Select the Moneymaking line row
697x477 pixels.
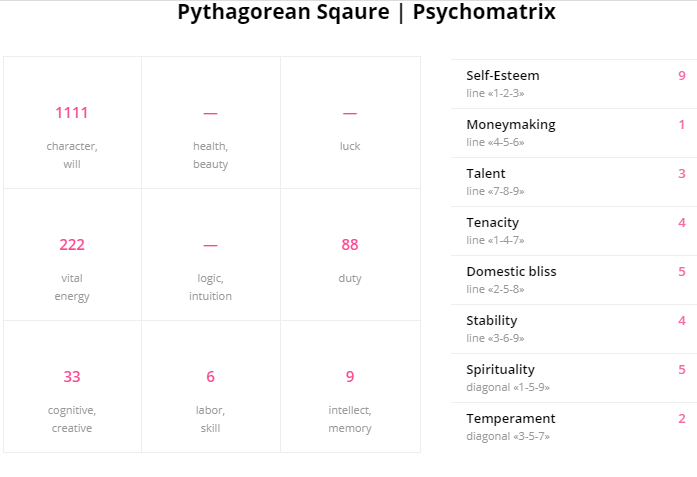574,133
